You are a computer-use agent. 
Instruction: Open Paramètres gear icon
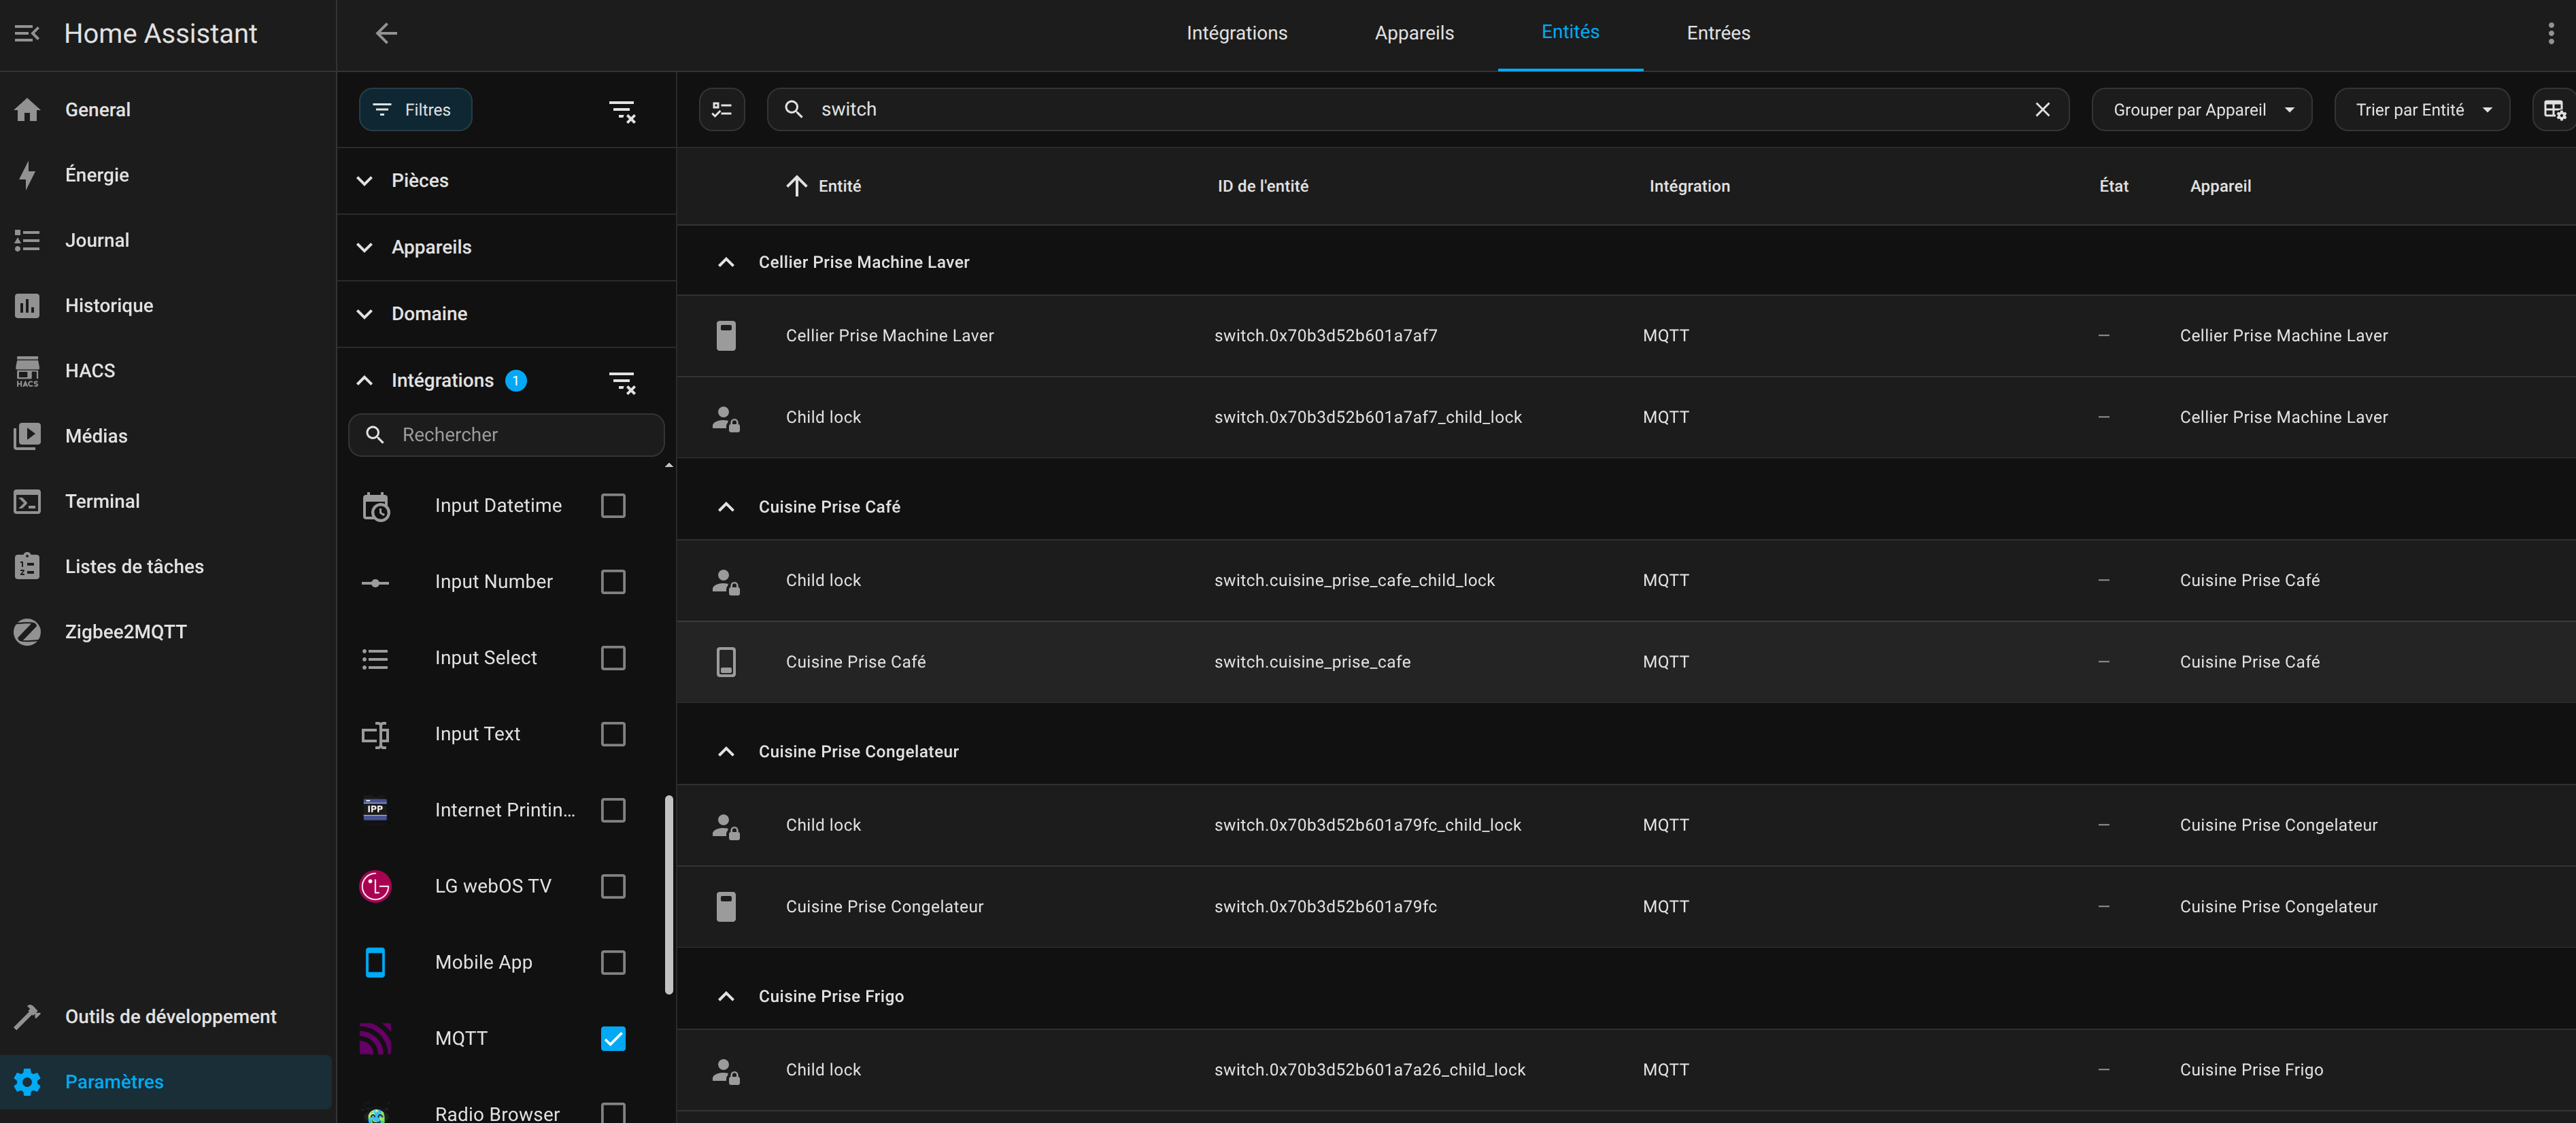point(27,1081)
